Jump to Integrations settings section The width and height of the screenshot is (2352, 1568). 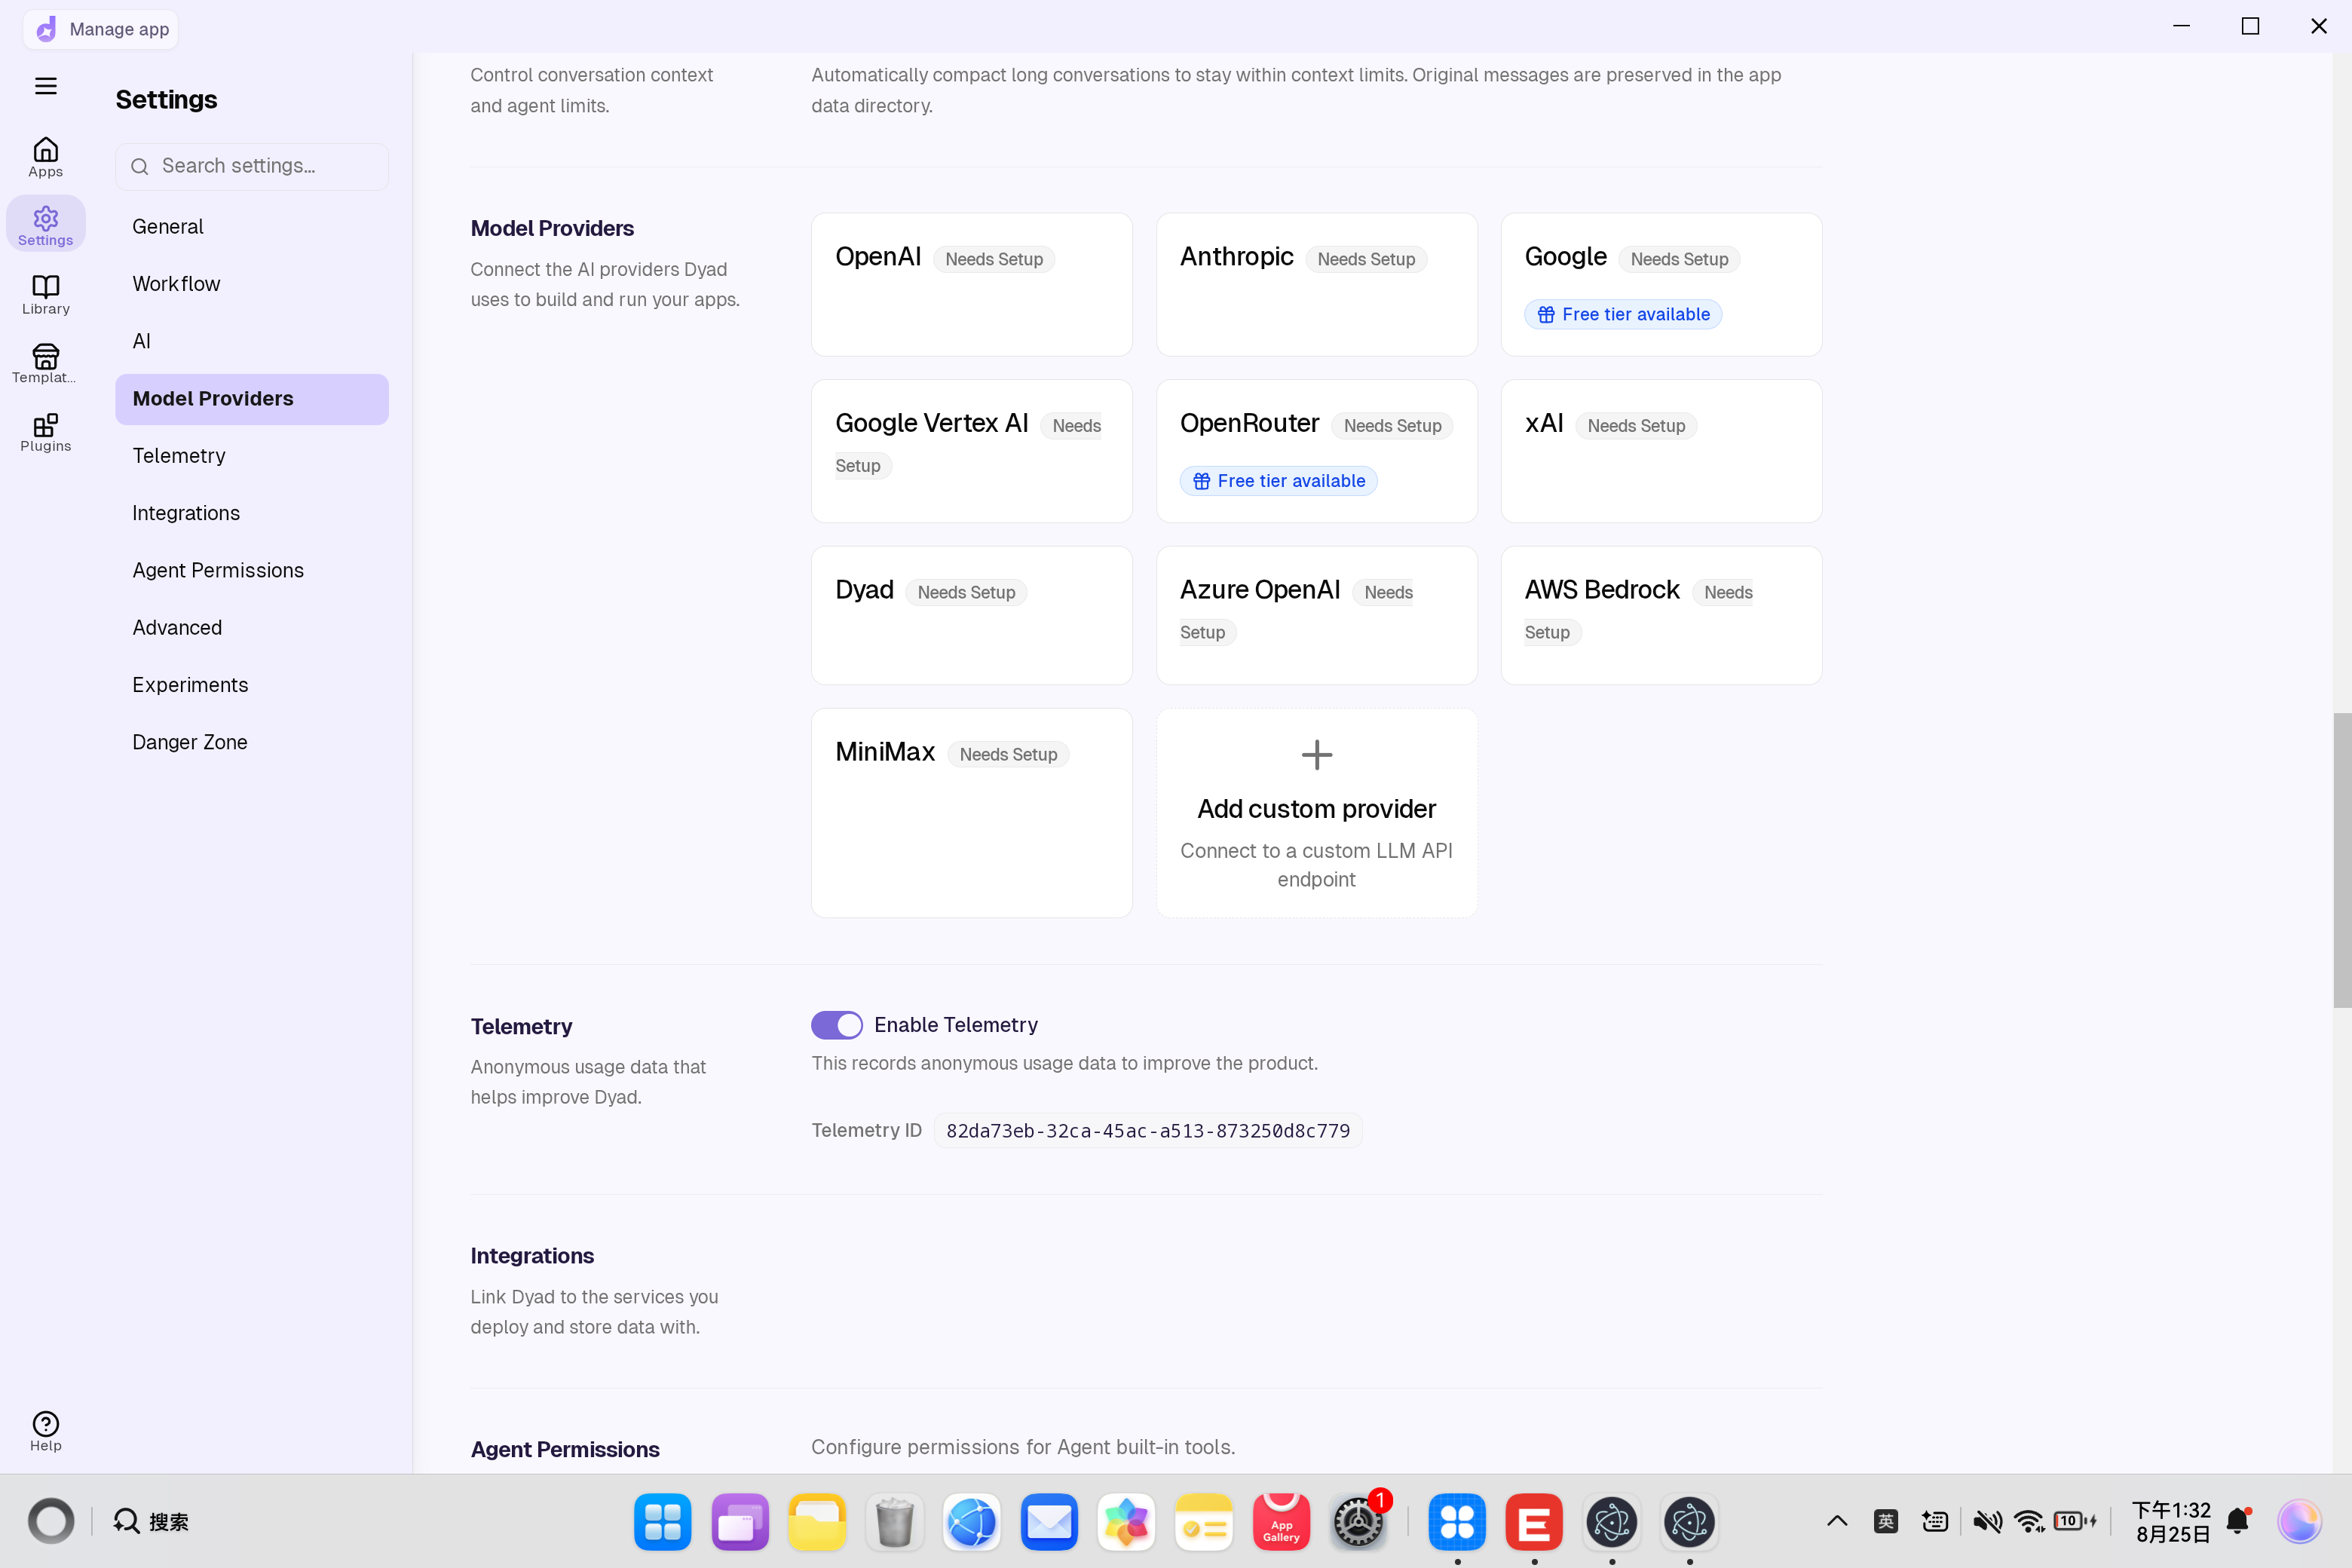tap(252, 513)
